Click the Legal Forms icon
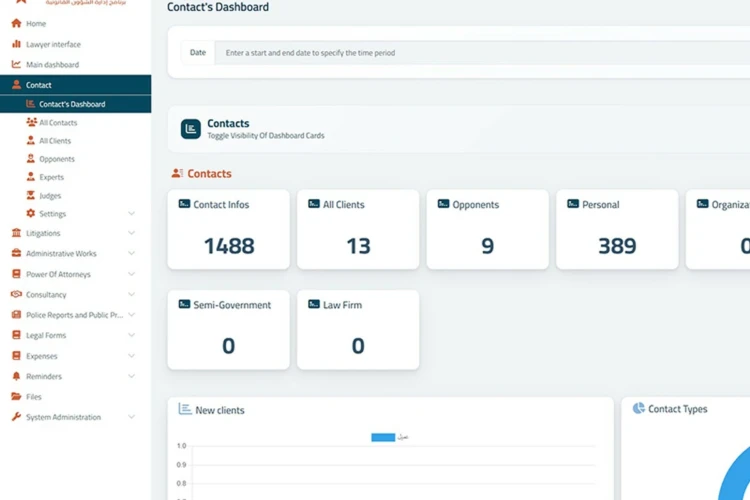 click(x=16, y=335)
